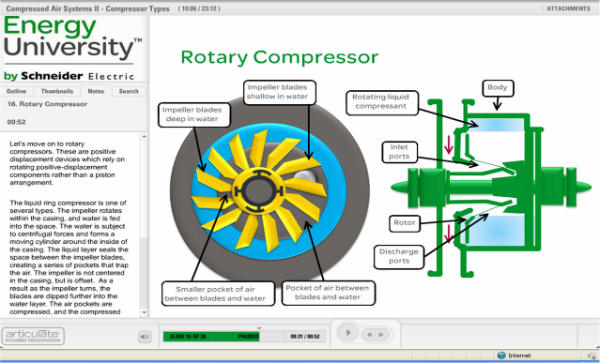This screenshot has height=363, width=600.
Task: Click the 'Body' label box
Action: [497, 88]
